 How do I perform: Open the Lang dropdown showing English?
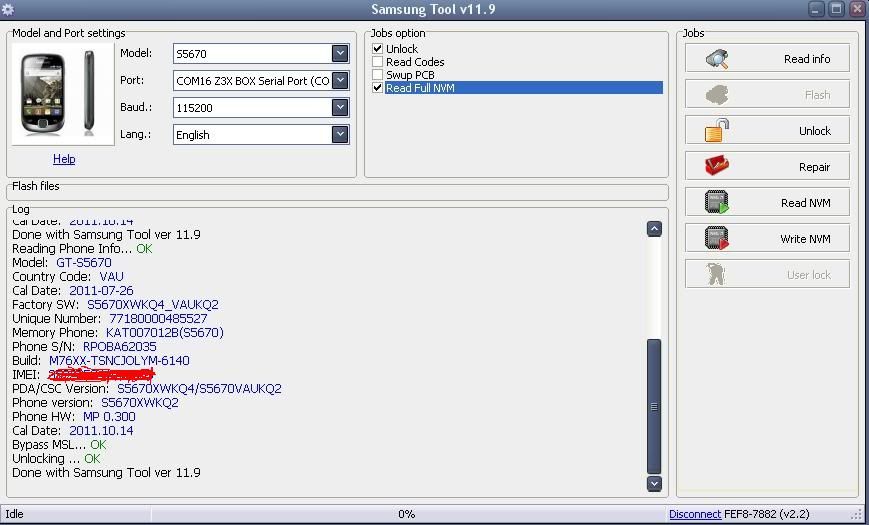[x=340, y=134]
